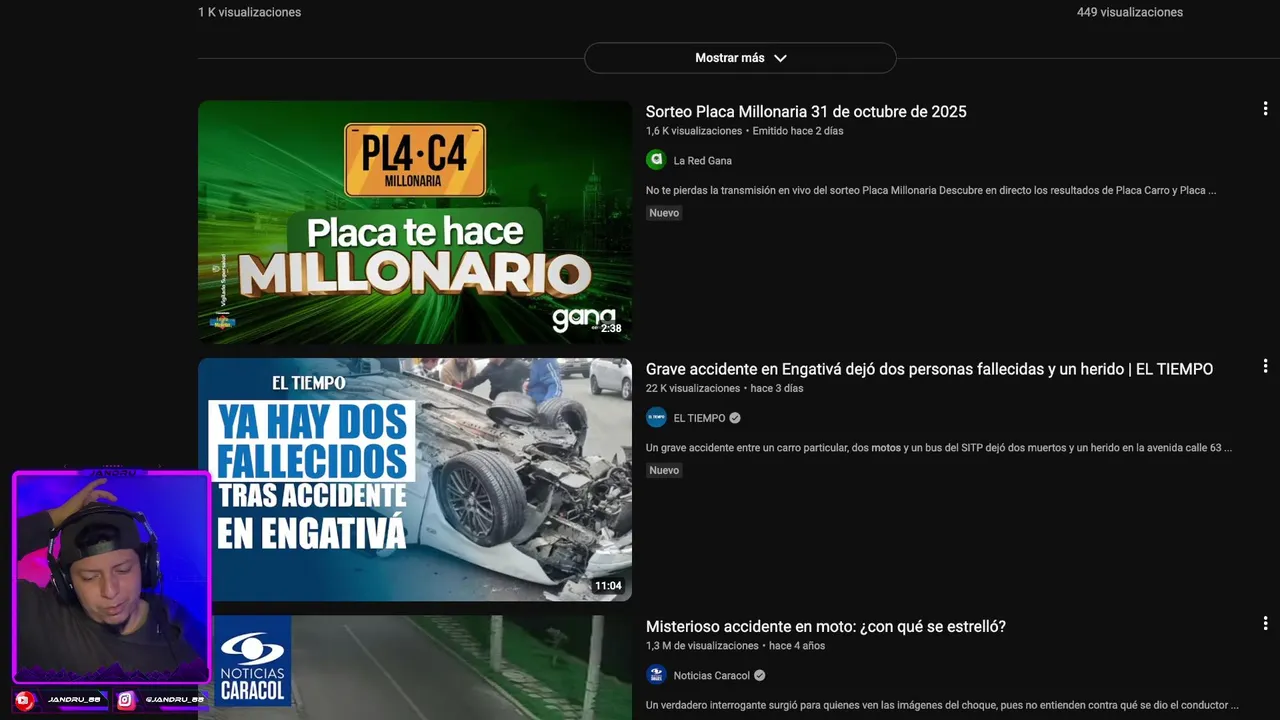Expand results with Mostrar más button

click(740, 58)
